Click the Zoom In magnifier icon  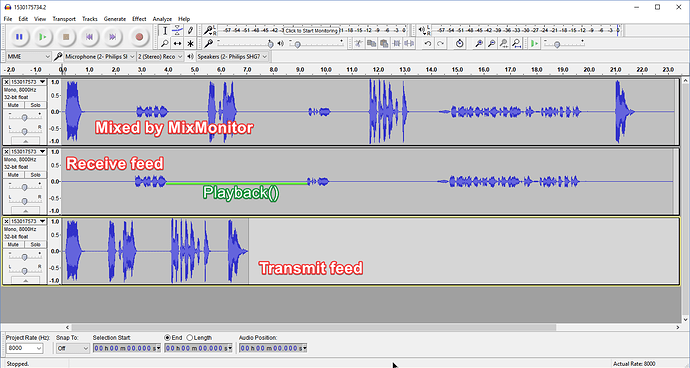tap(479, 43)
